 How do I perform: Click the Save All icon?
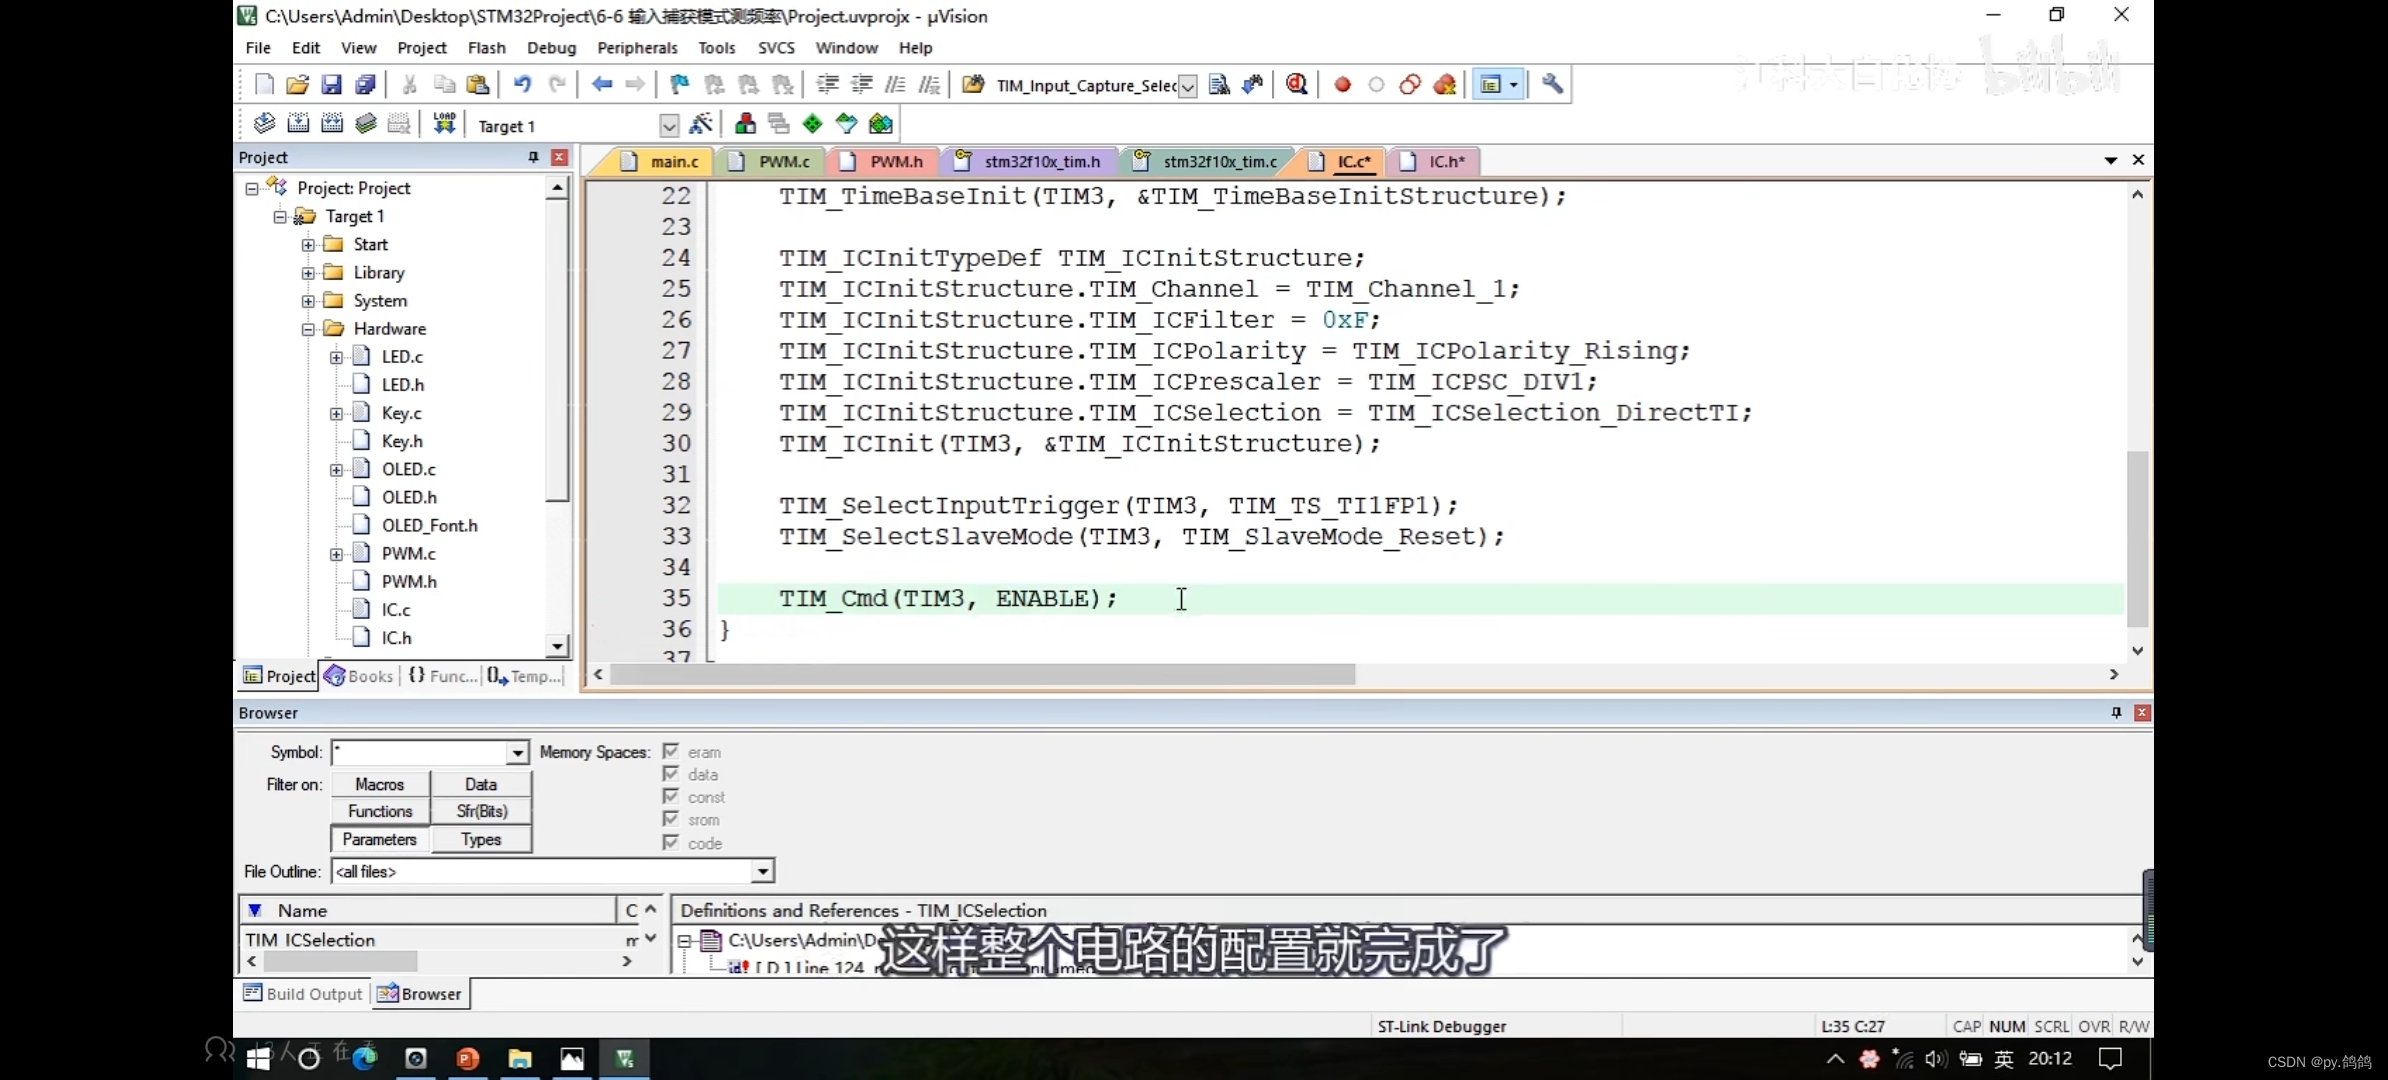[365, 85]
